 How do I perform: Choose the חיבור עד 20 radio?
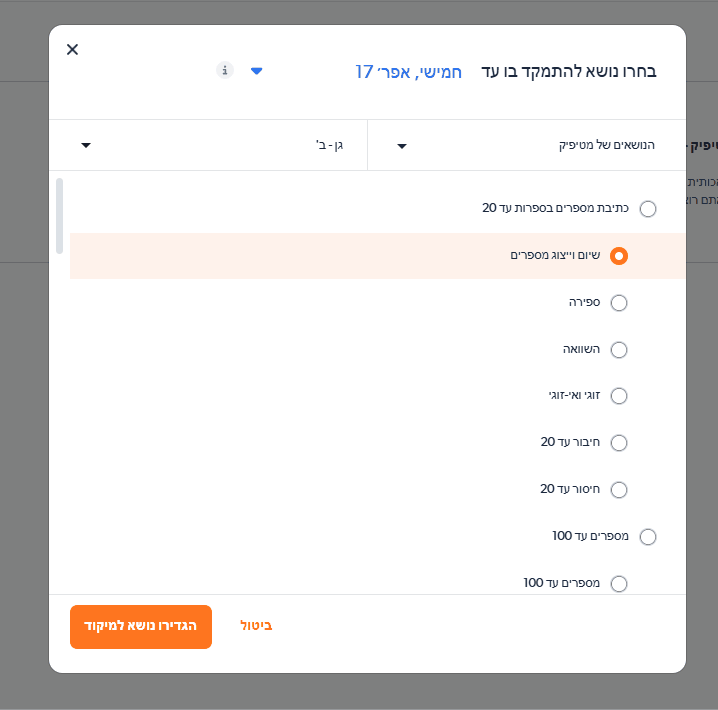coord(619,443)
